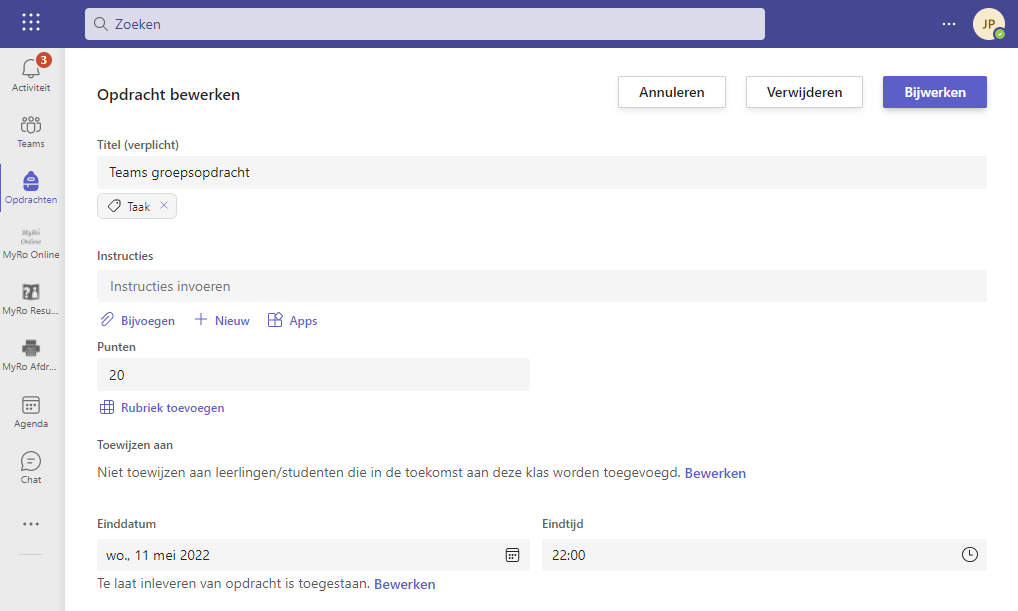1018x611 pixels.
Task: Remove the Taak tag with the X
Action: point(164,206)
